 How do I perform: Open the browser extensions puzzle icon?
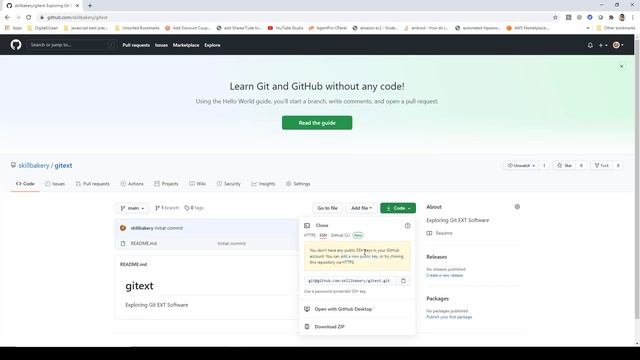click(x=611, y=17)
